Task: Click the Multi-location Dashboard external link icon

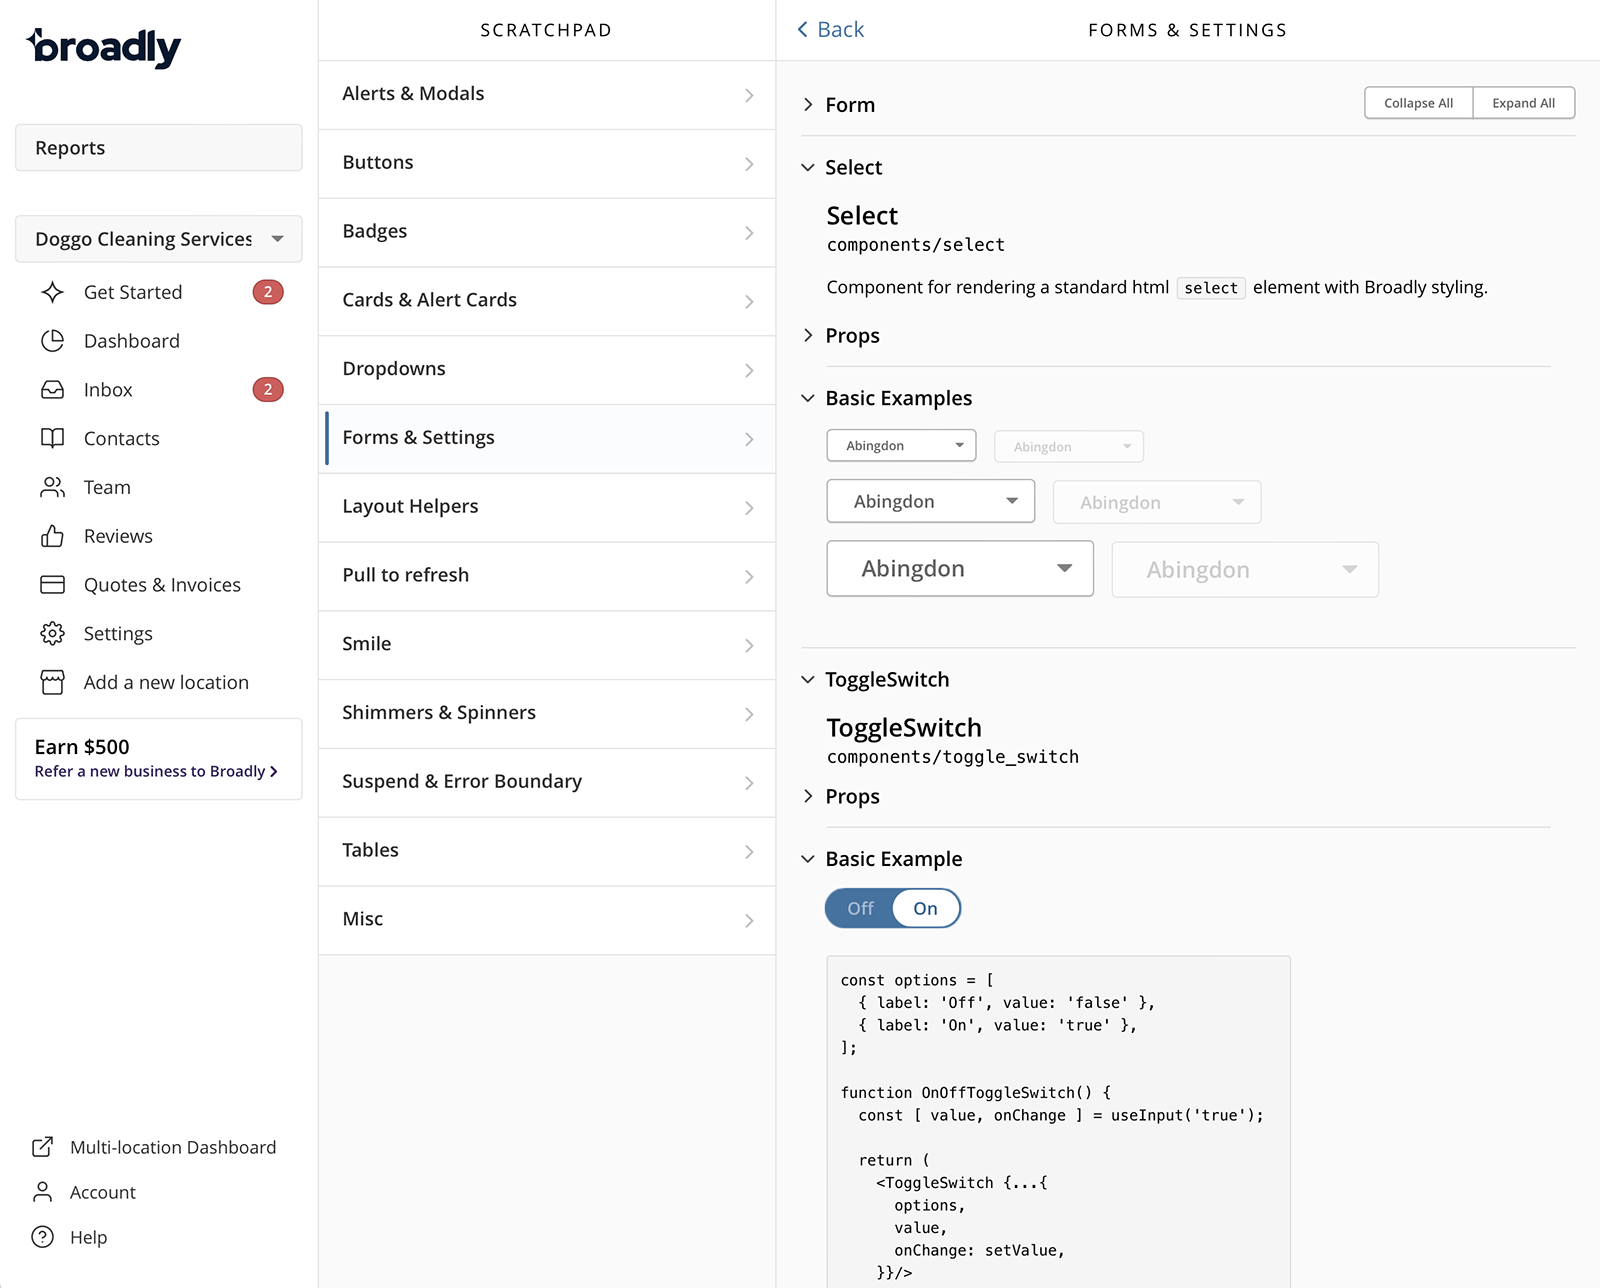Action: coord(43,1147)
